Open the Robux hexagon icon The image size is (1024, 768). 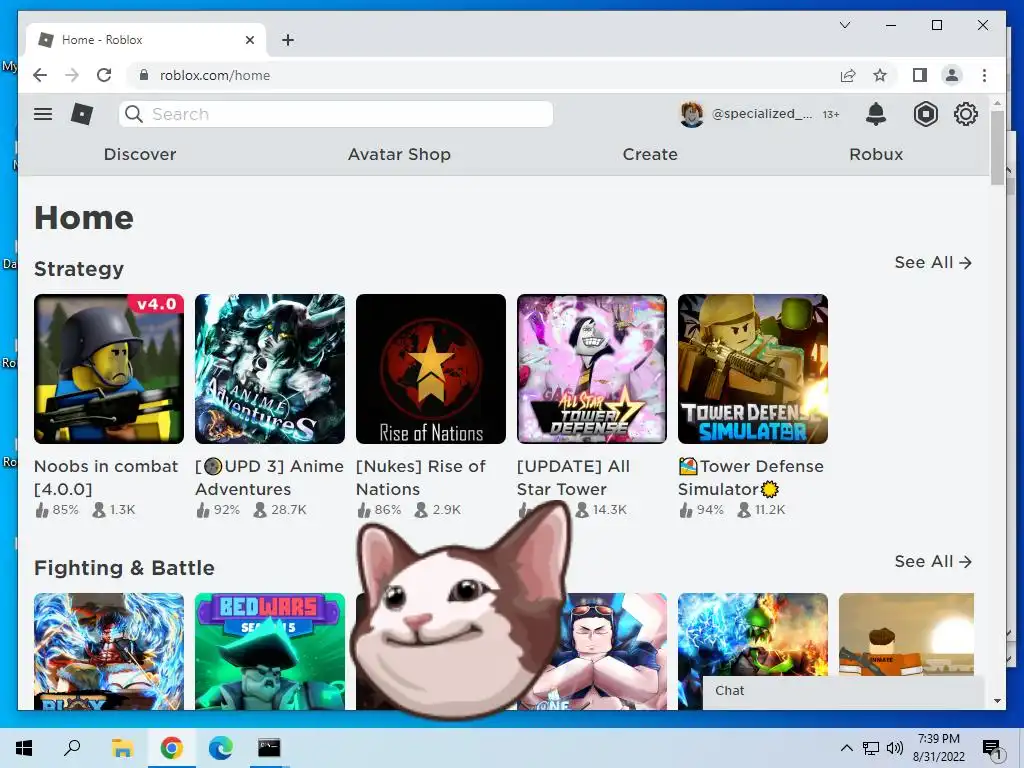click(925, 114)
